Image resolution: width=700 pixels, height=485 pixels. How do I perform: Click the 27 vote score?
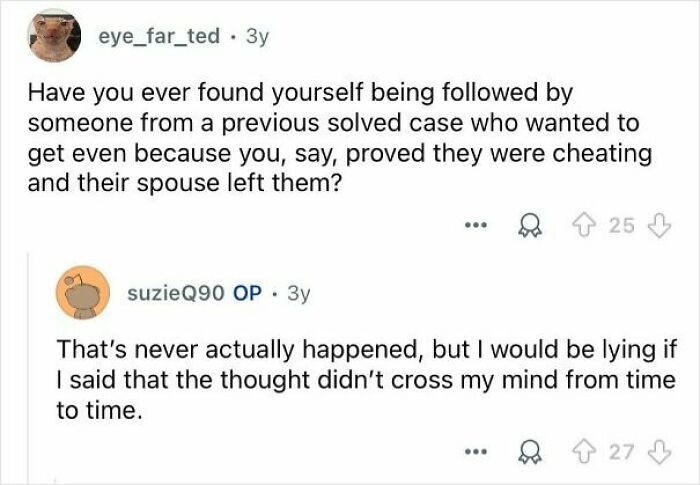coord(622,450)
